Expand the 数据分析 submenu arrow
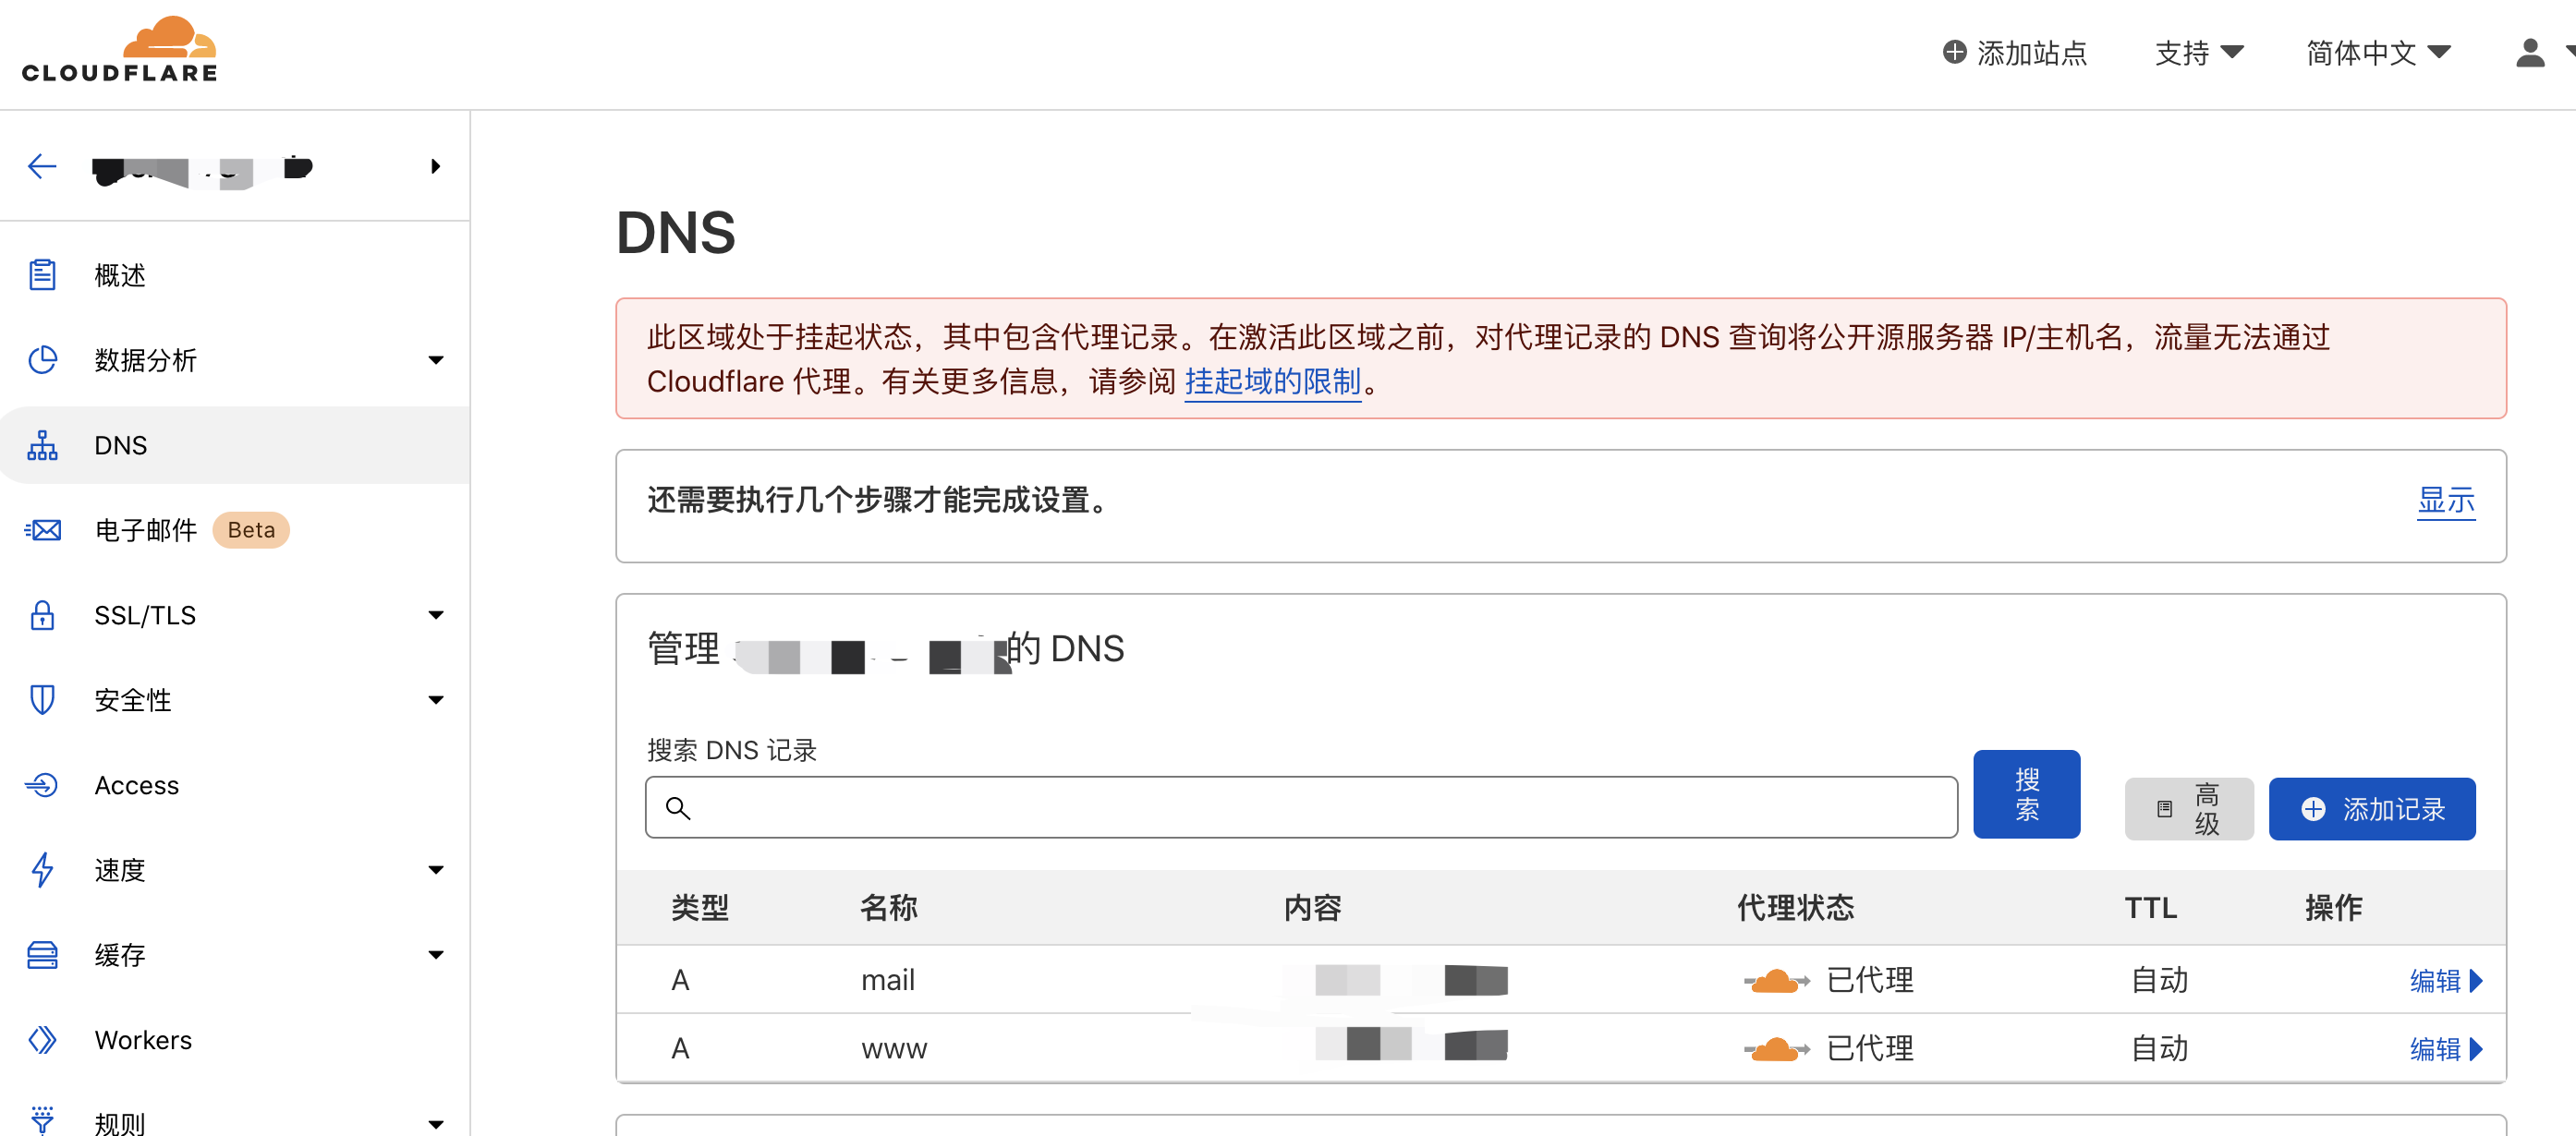 [435, 360]
